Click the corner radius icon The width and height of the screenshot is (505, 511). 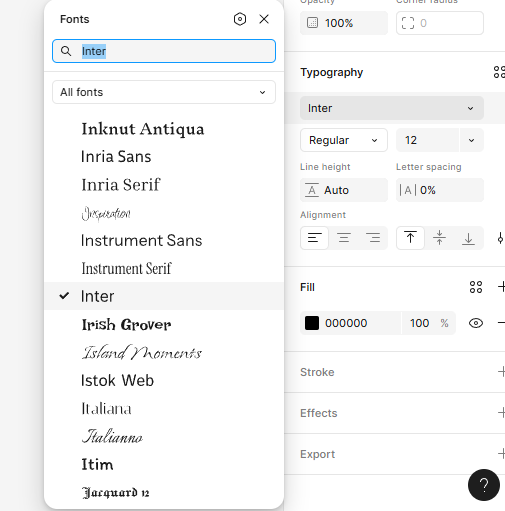click(x=408, y=23)
